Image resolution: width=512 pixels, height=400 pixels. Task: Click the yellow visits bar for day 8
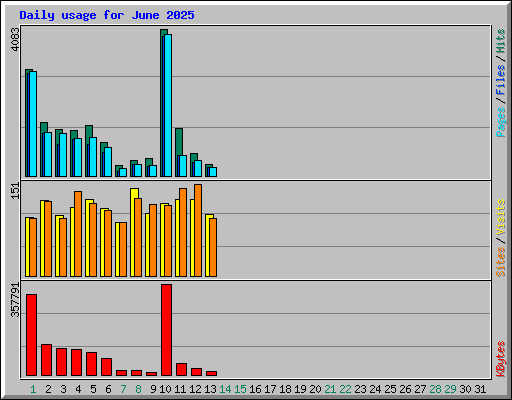point(134,232)
